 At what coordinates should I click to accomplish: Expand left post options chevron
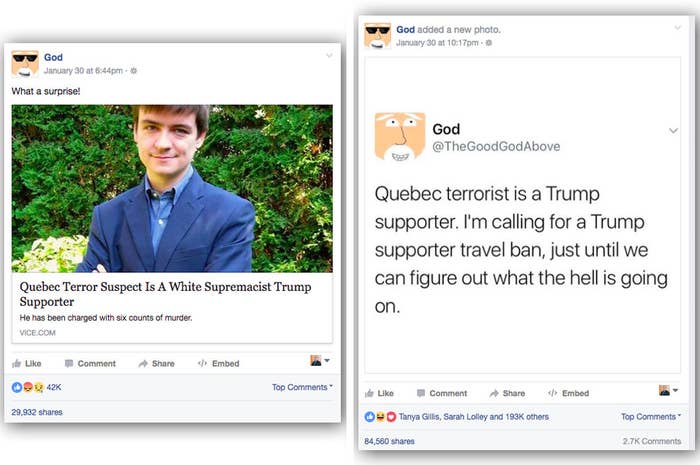tap(329, 56)
